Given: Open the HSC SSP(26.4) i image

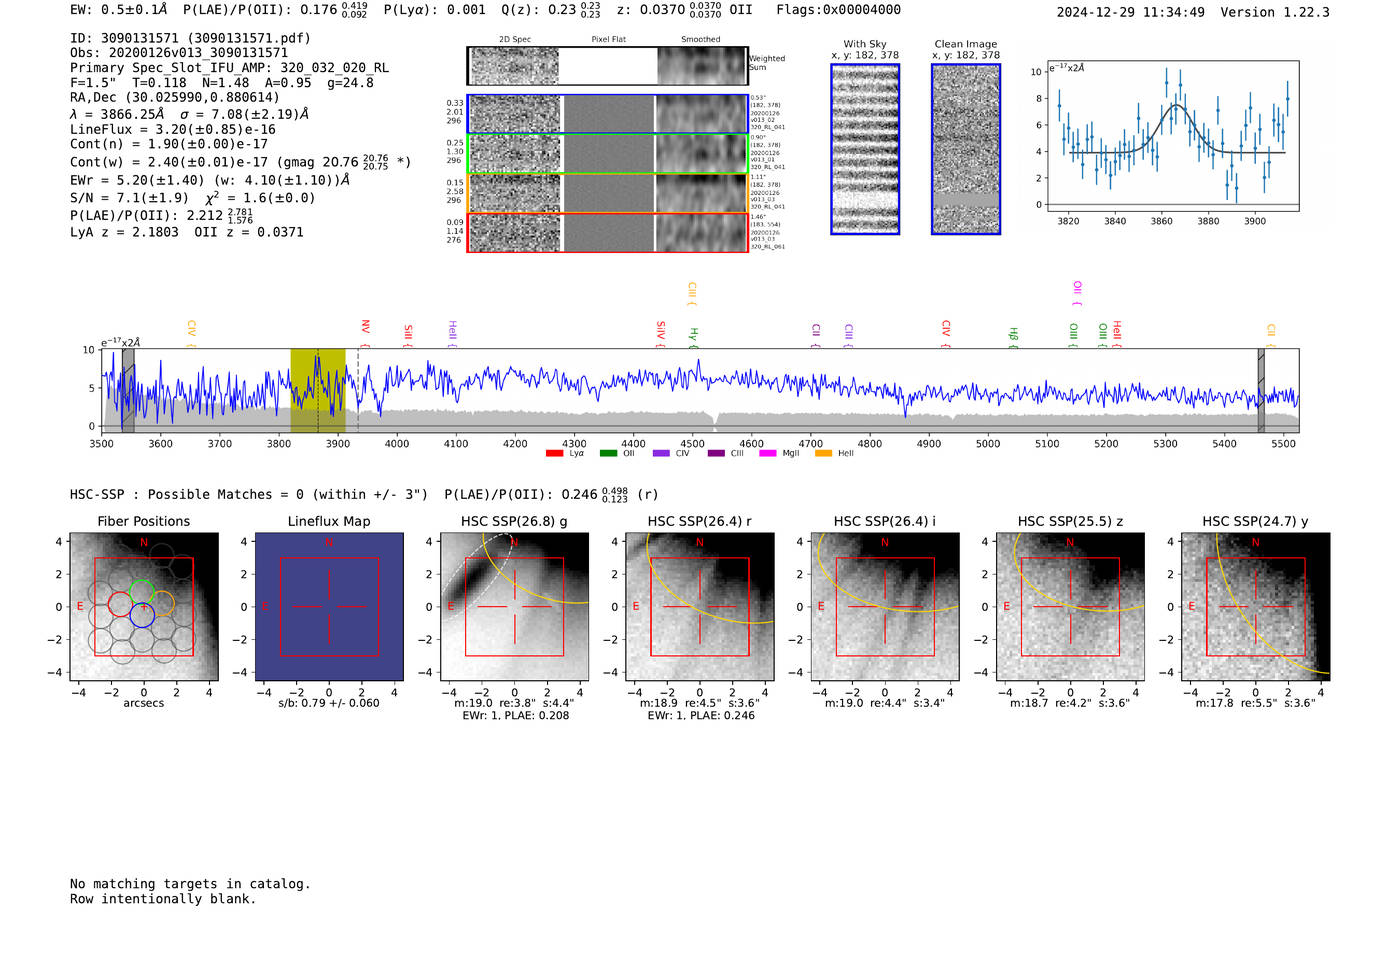Looking at the screenshot, I should (x=885, y=607).
